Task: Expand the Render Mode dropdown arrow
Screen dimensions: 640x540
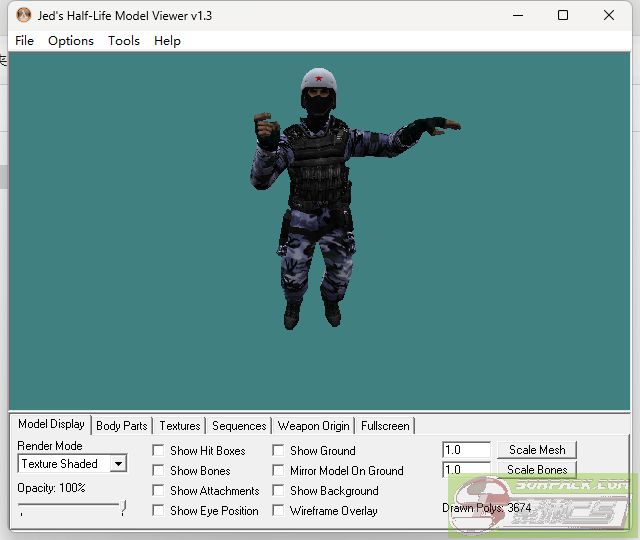Action: pos(118,464)
